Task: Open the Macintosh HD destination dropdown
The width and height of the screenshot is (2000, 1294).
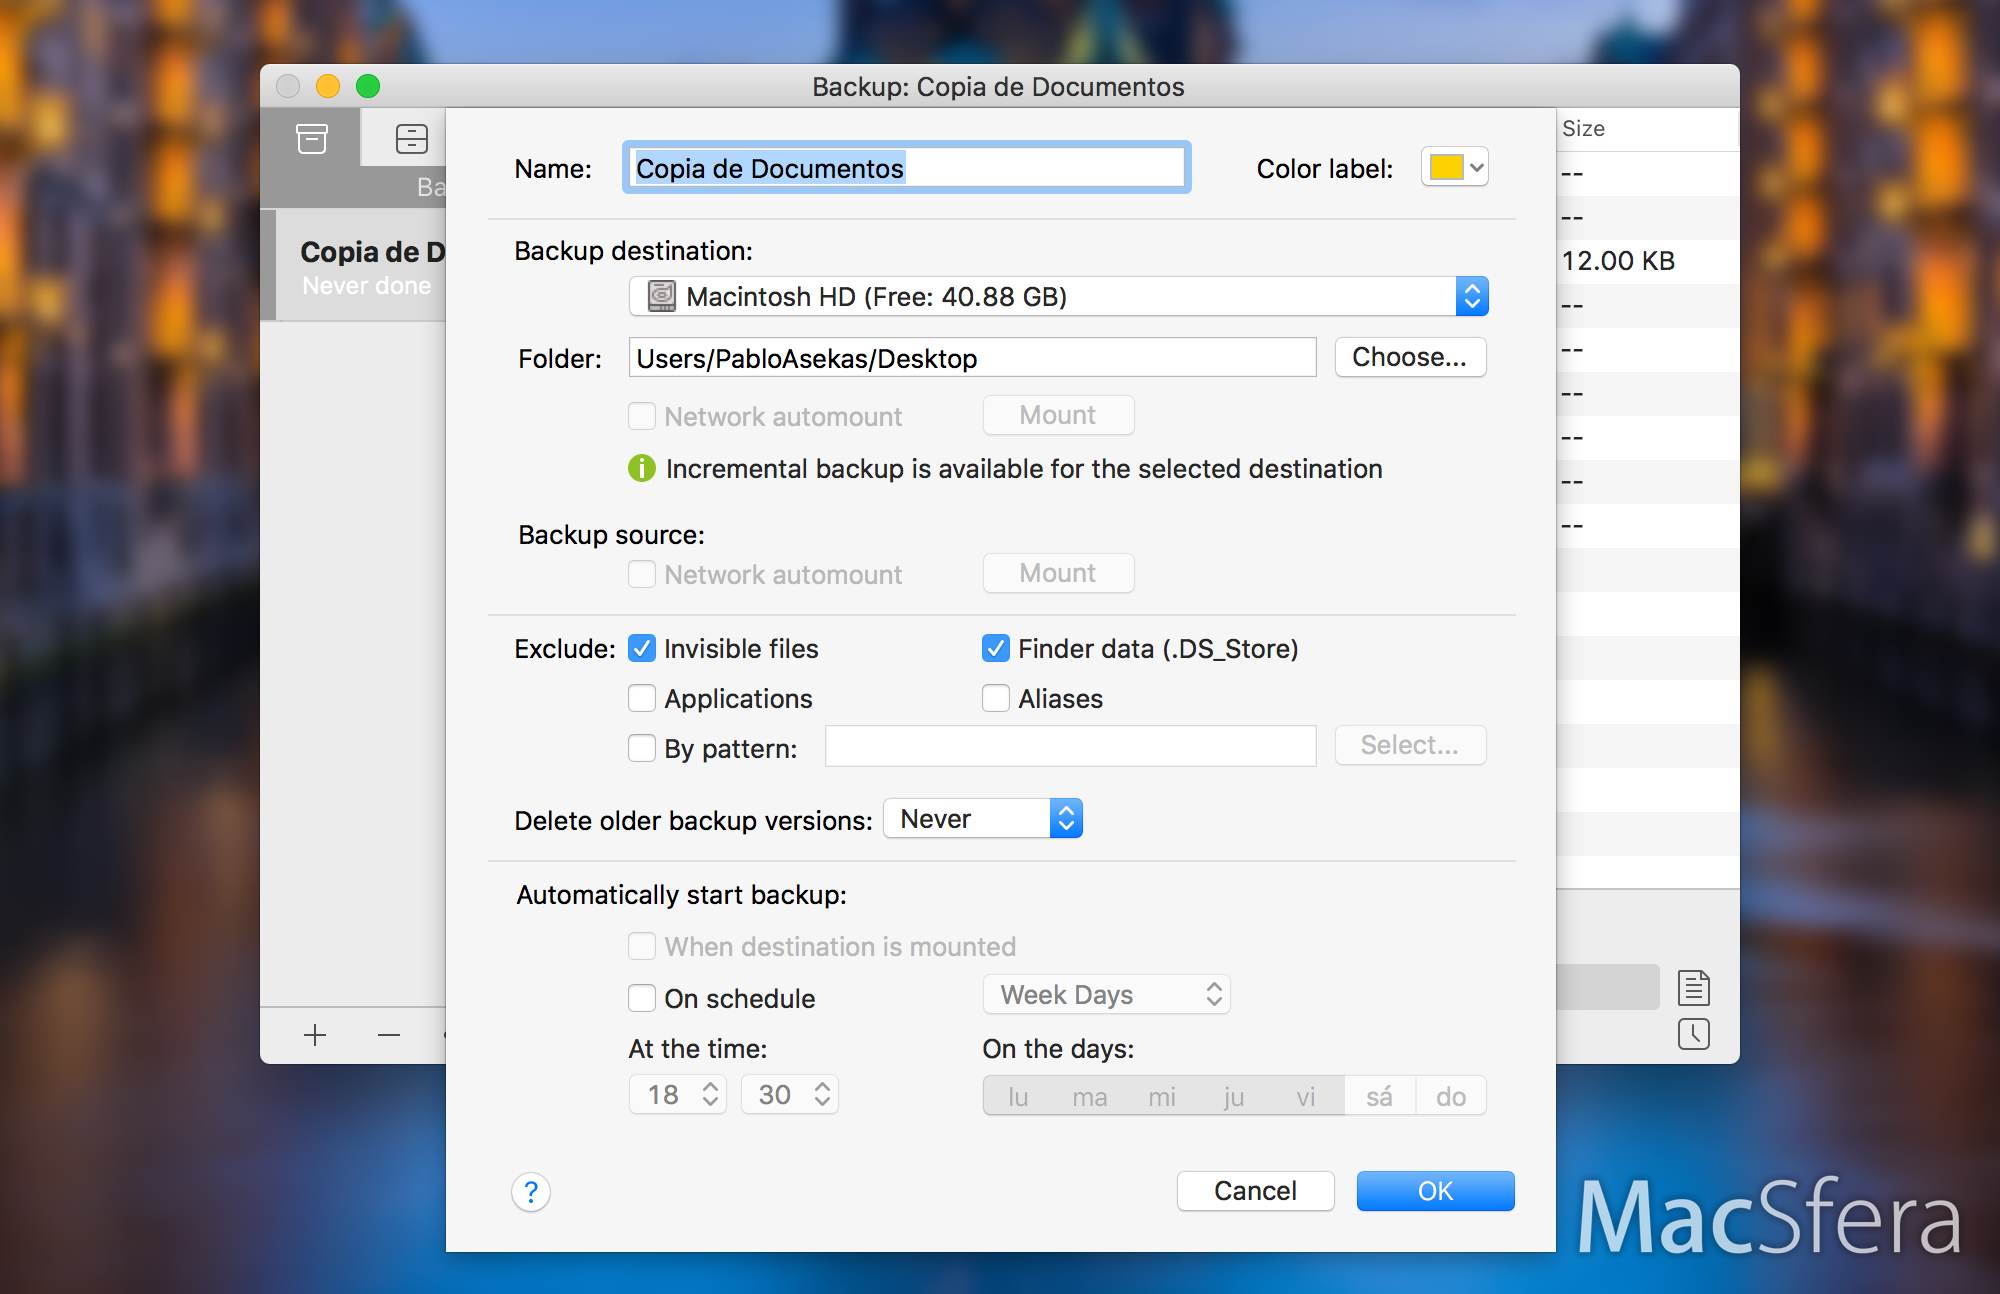Action: [1058, 296]
